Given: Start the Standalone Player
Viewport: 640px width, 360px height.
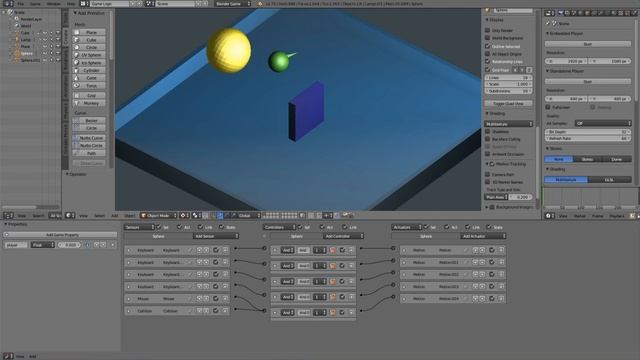Looking at the screenshot, I should tap(588, 81).
